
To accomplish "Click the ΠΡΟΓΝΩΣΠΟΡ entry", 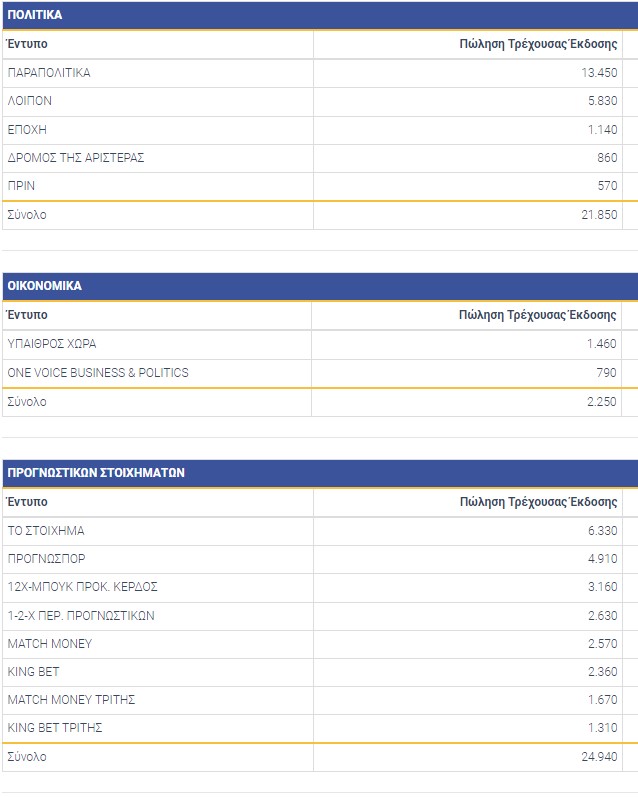I will [x=43, y=559].
